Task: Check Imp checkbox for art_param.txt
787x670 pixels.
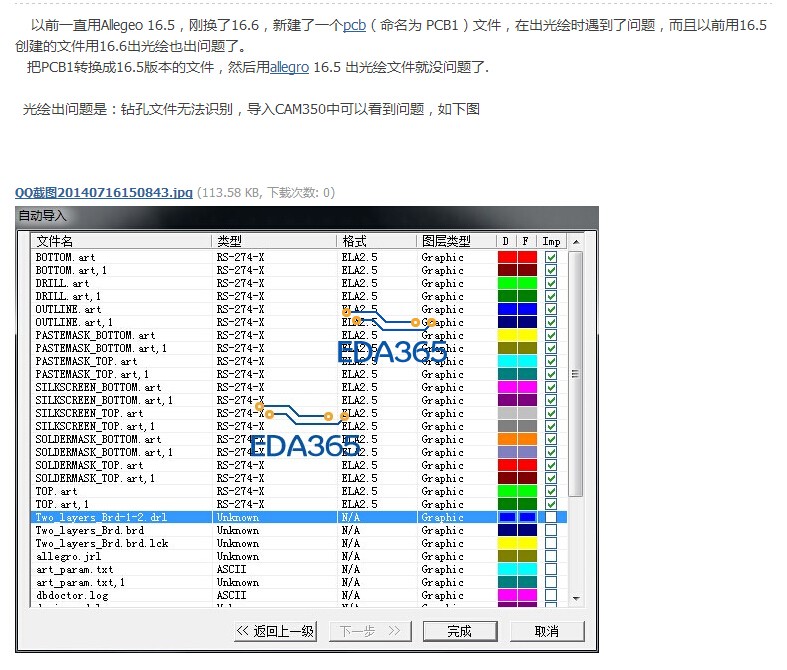Action: tap(551, 569)
